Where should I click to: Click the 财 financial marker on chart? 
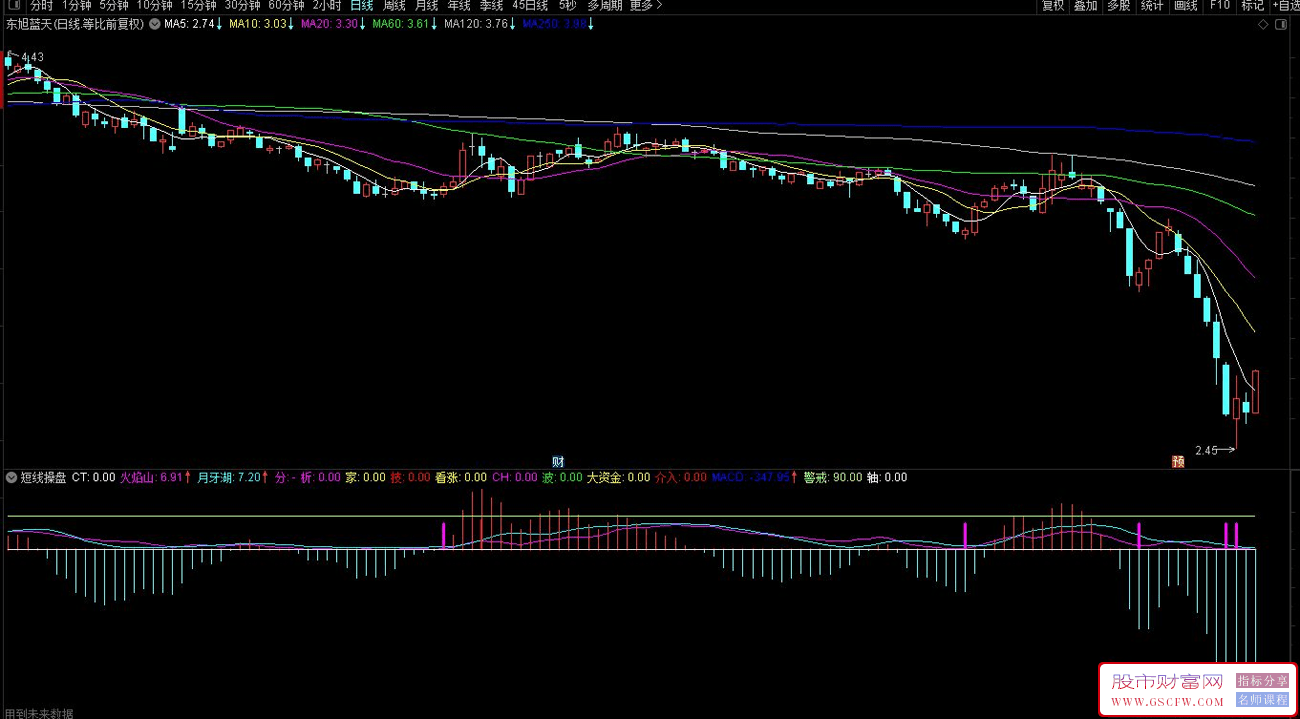click(x=558, y=462)
